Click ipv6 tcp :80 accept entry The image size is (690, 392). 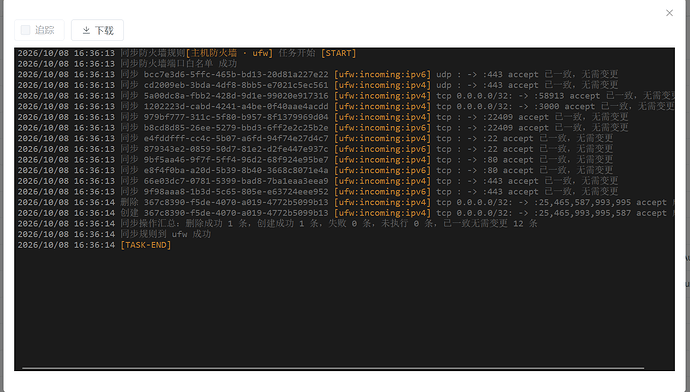click(x=508, y=170)
